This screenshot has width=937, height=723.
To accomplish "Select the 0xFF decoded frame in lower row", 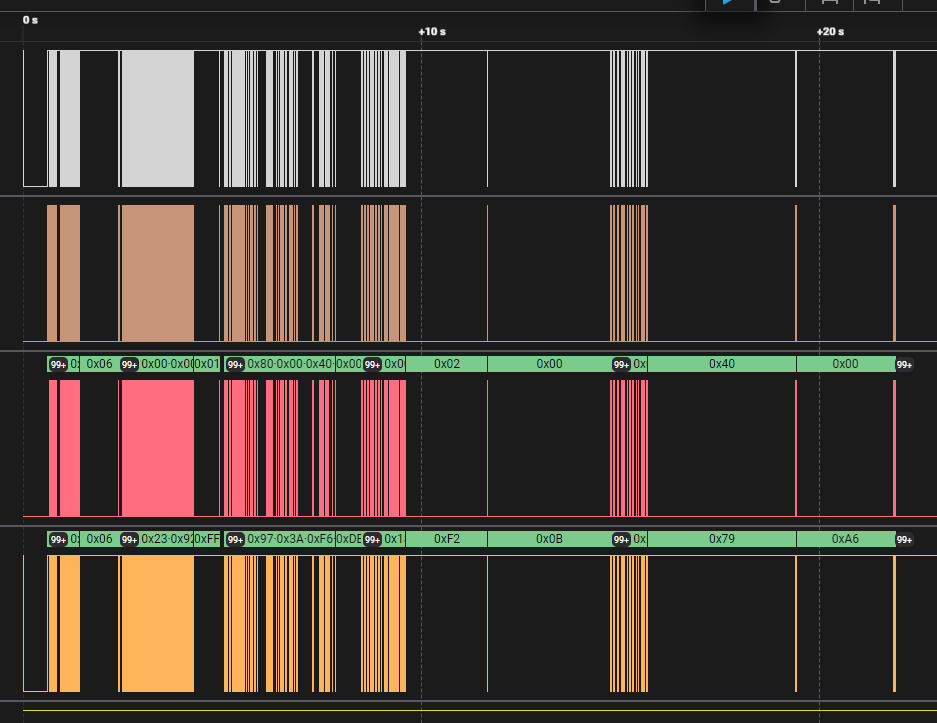I will tap(207, 539).
